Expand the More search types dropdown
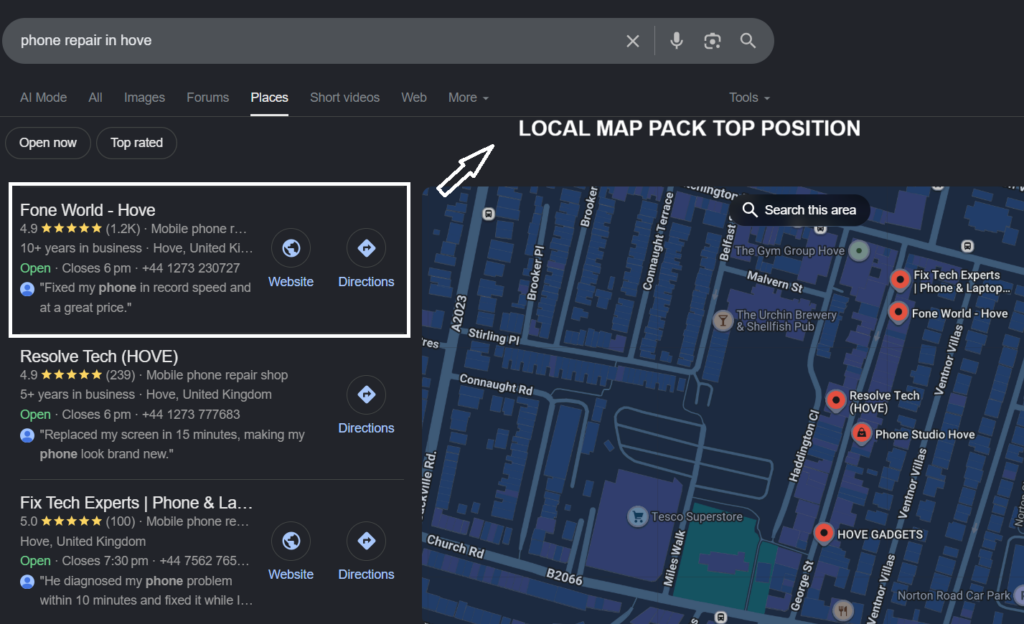The image size is (1024, 624). (x=468, y=97)
